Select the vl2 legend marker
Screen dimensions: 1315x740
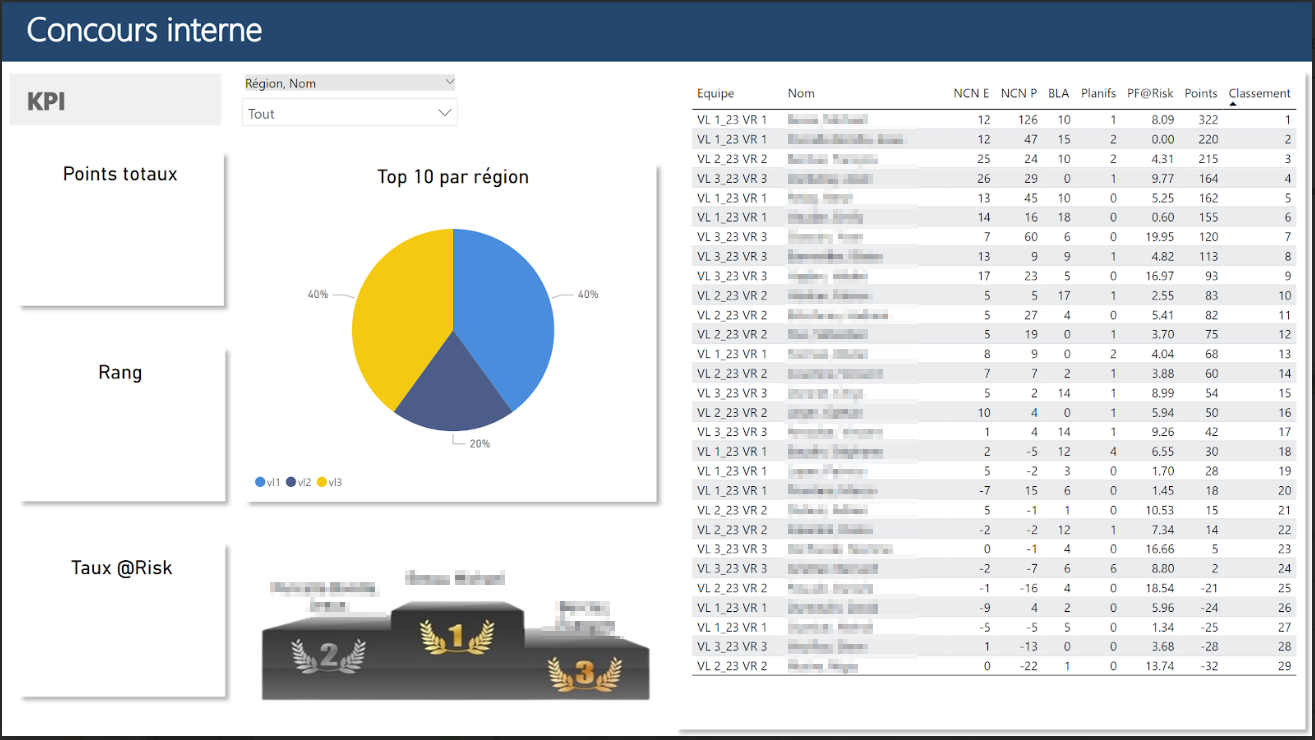(291, 483)
